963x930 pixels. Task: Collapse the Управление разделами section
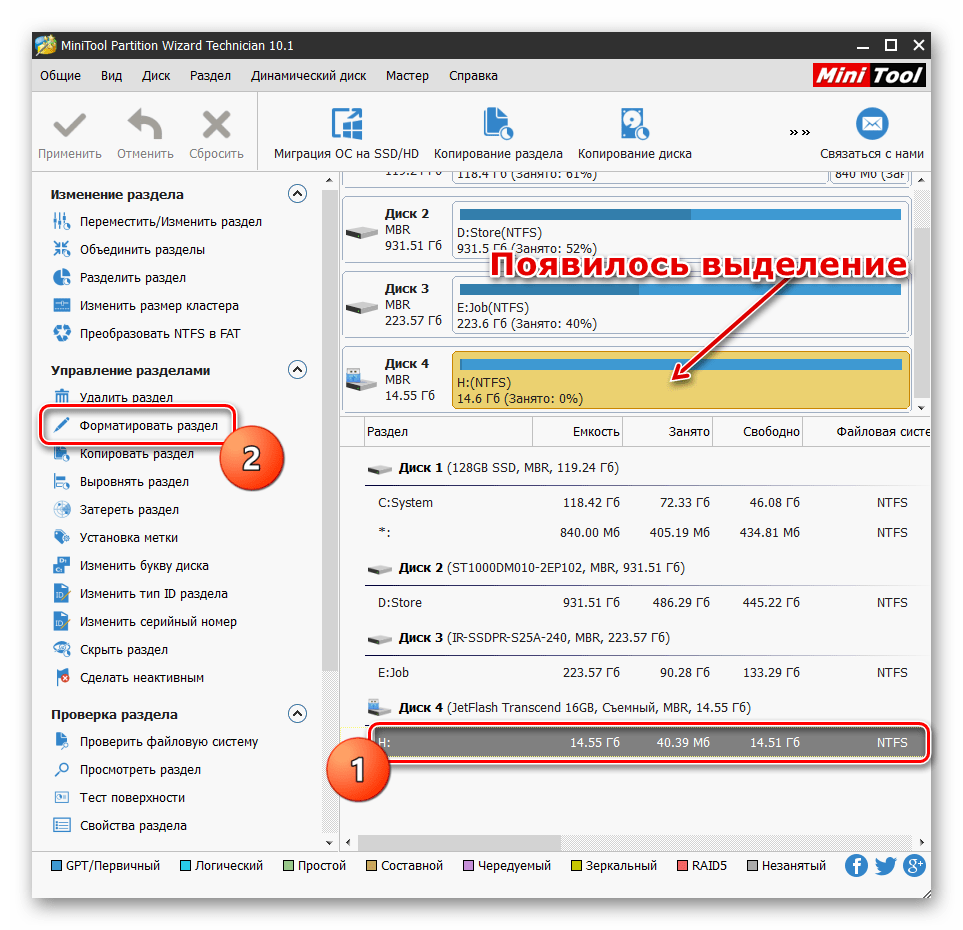297,370
